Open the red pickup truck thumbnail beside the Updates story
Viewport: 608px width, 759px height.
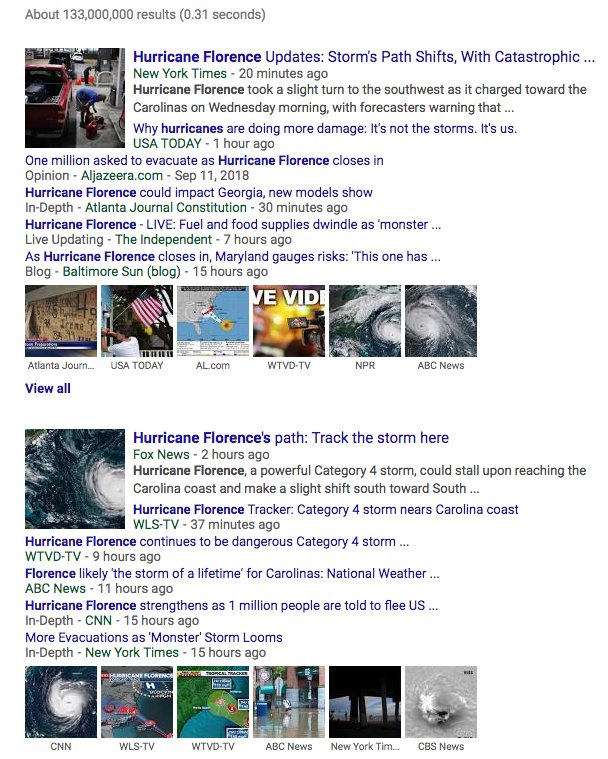[75, 98]
